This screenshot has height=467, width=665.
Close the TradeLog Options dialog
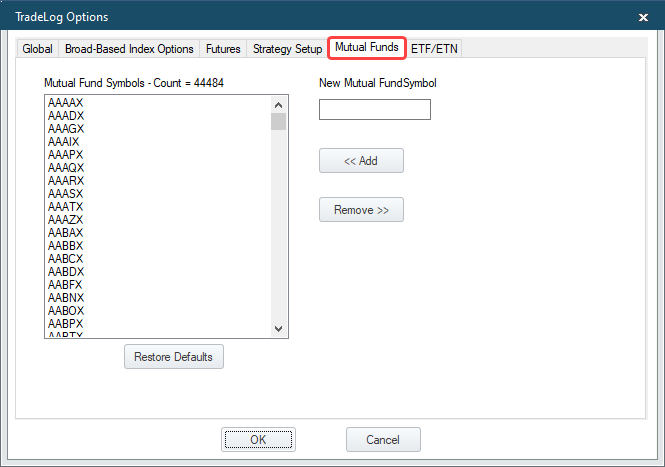[x=643, y=17]
